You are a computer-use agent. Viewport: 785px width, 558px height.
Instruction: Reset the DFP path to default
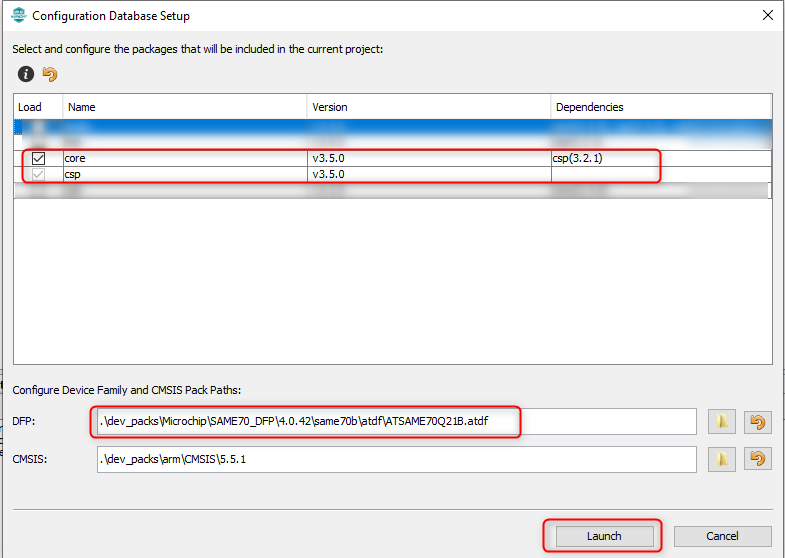(758, 422)
